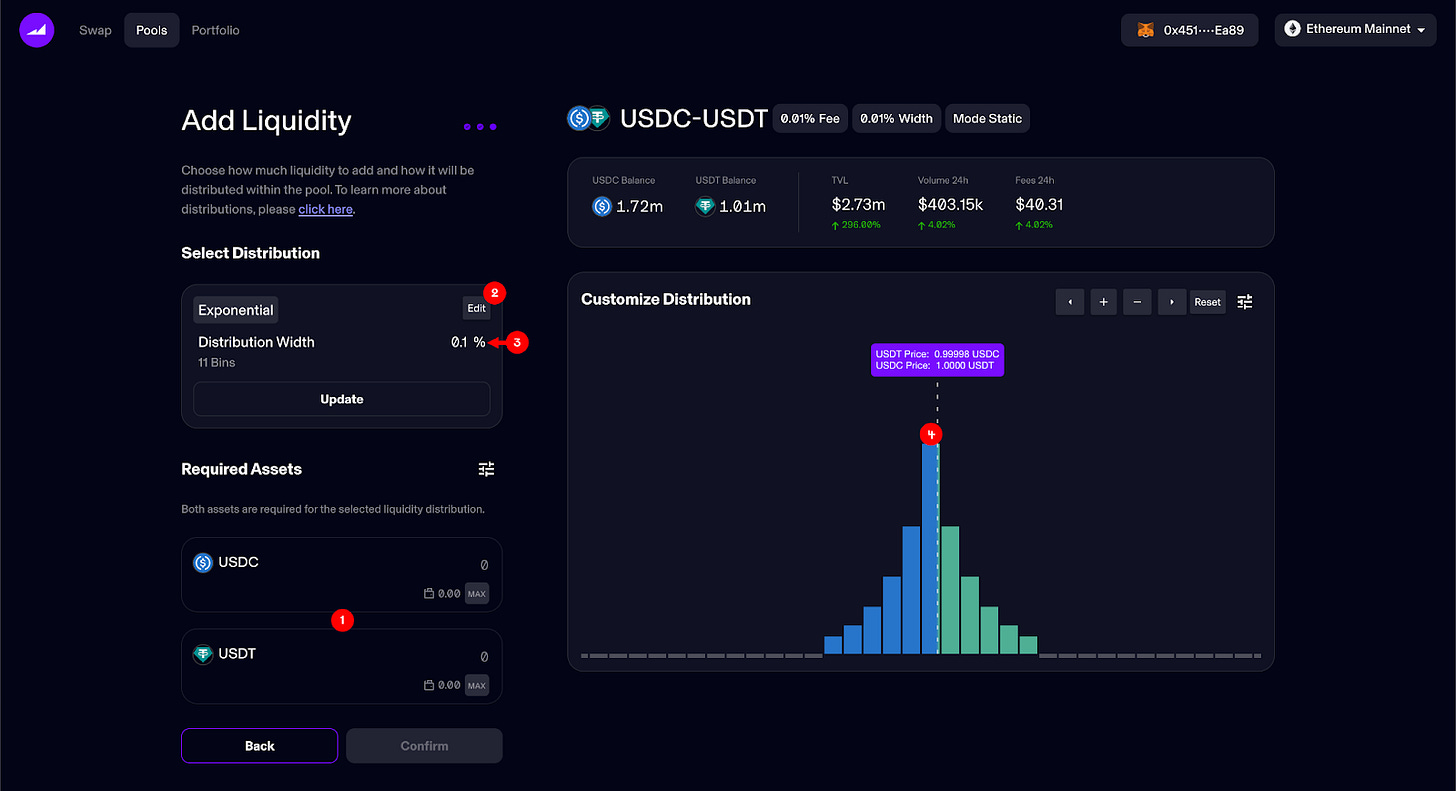Open the Portfolio tab

click(x=216, y=30)
